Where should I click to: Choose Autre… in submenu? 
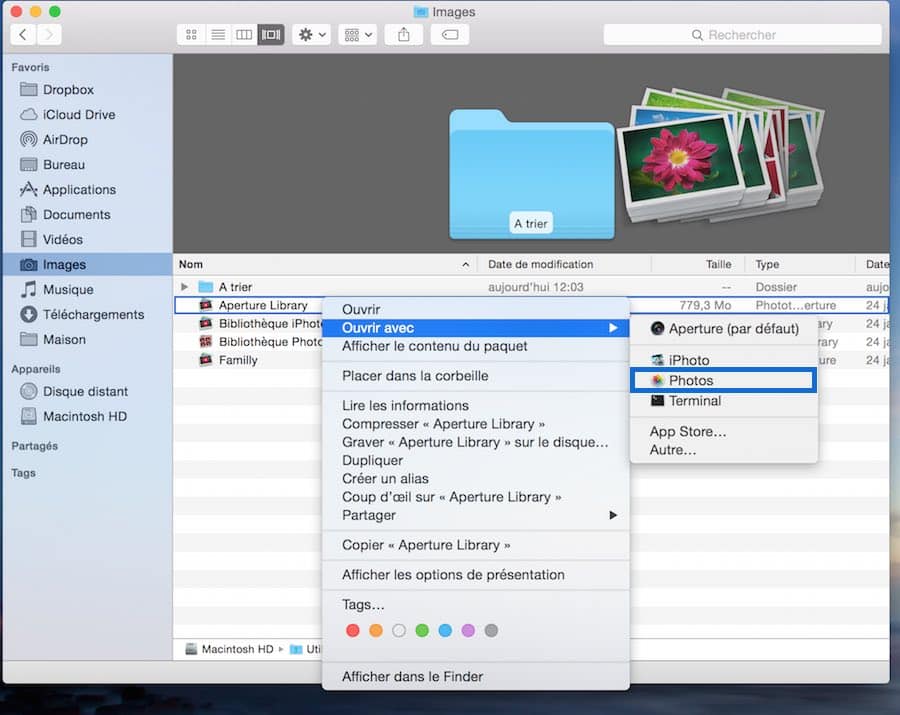[724, 450]
